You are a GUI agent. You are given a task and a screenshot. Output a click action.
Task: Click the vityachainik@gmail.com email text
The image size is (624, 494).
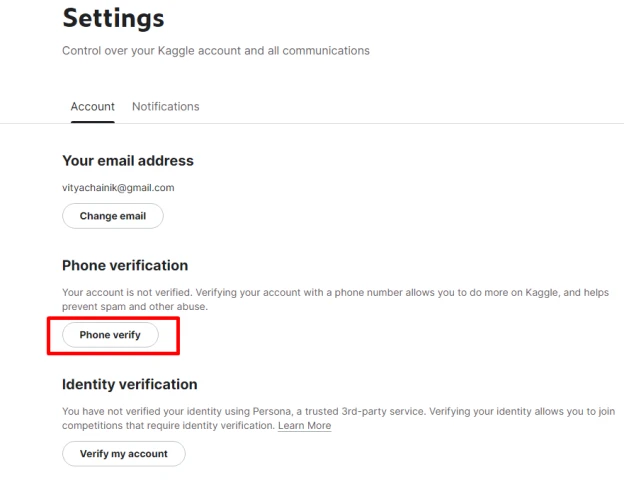tap(118, 188)
